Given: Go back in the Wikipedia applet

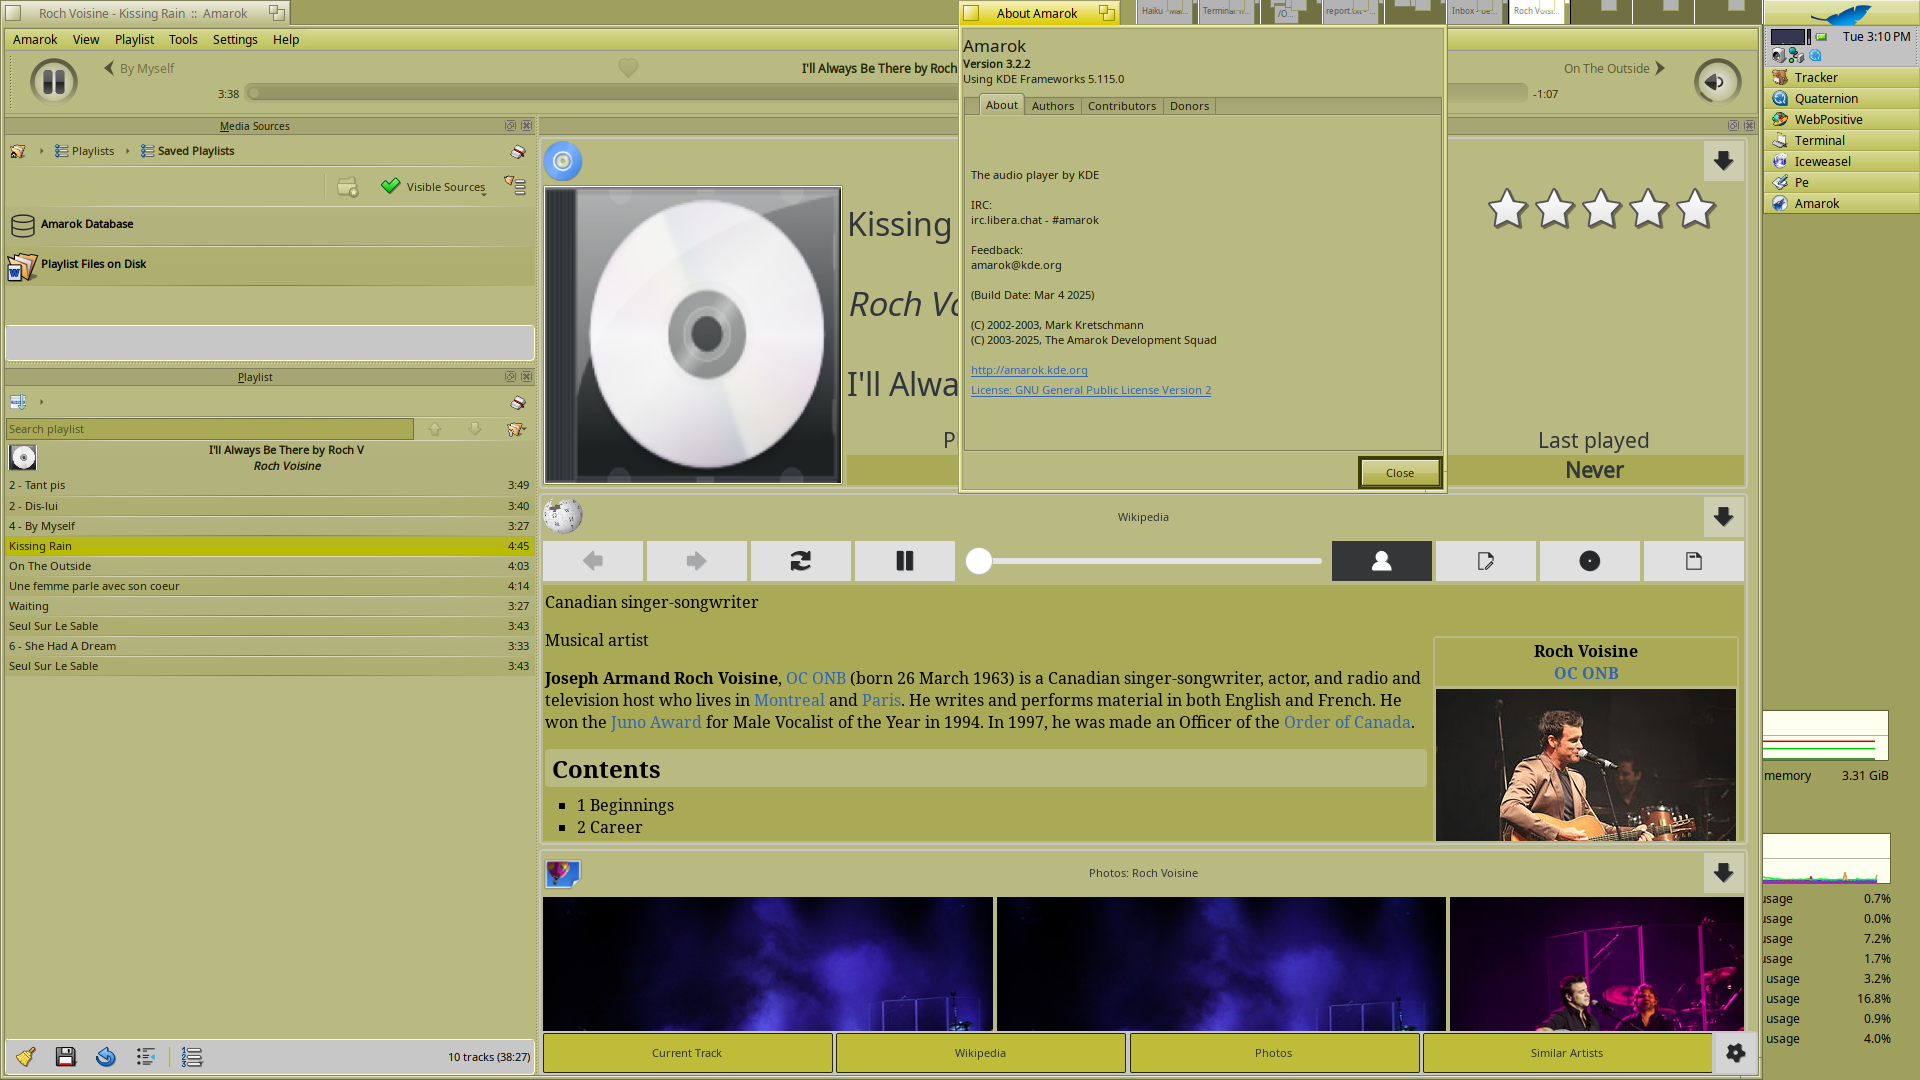Looking at the screenshot, I should [593, 561].
